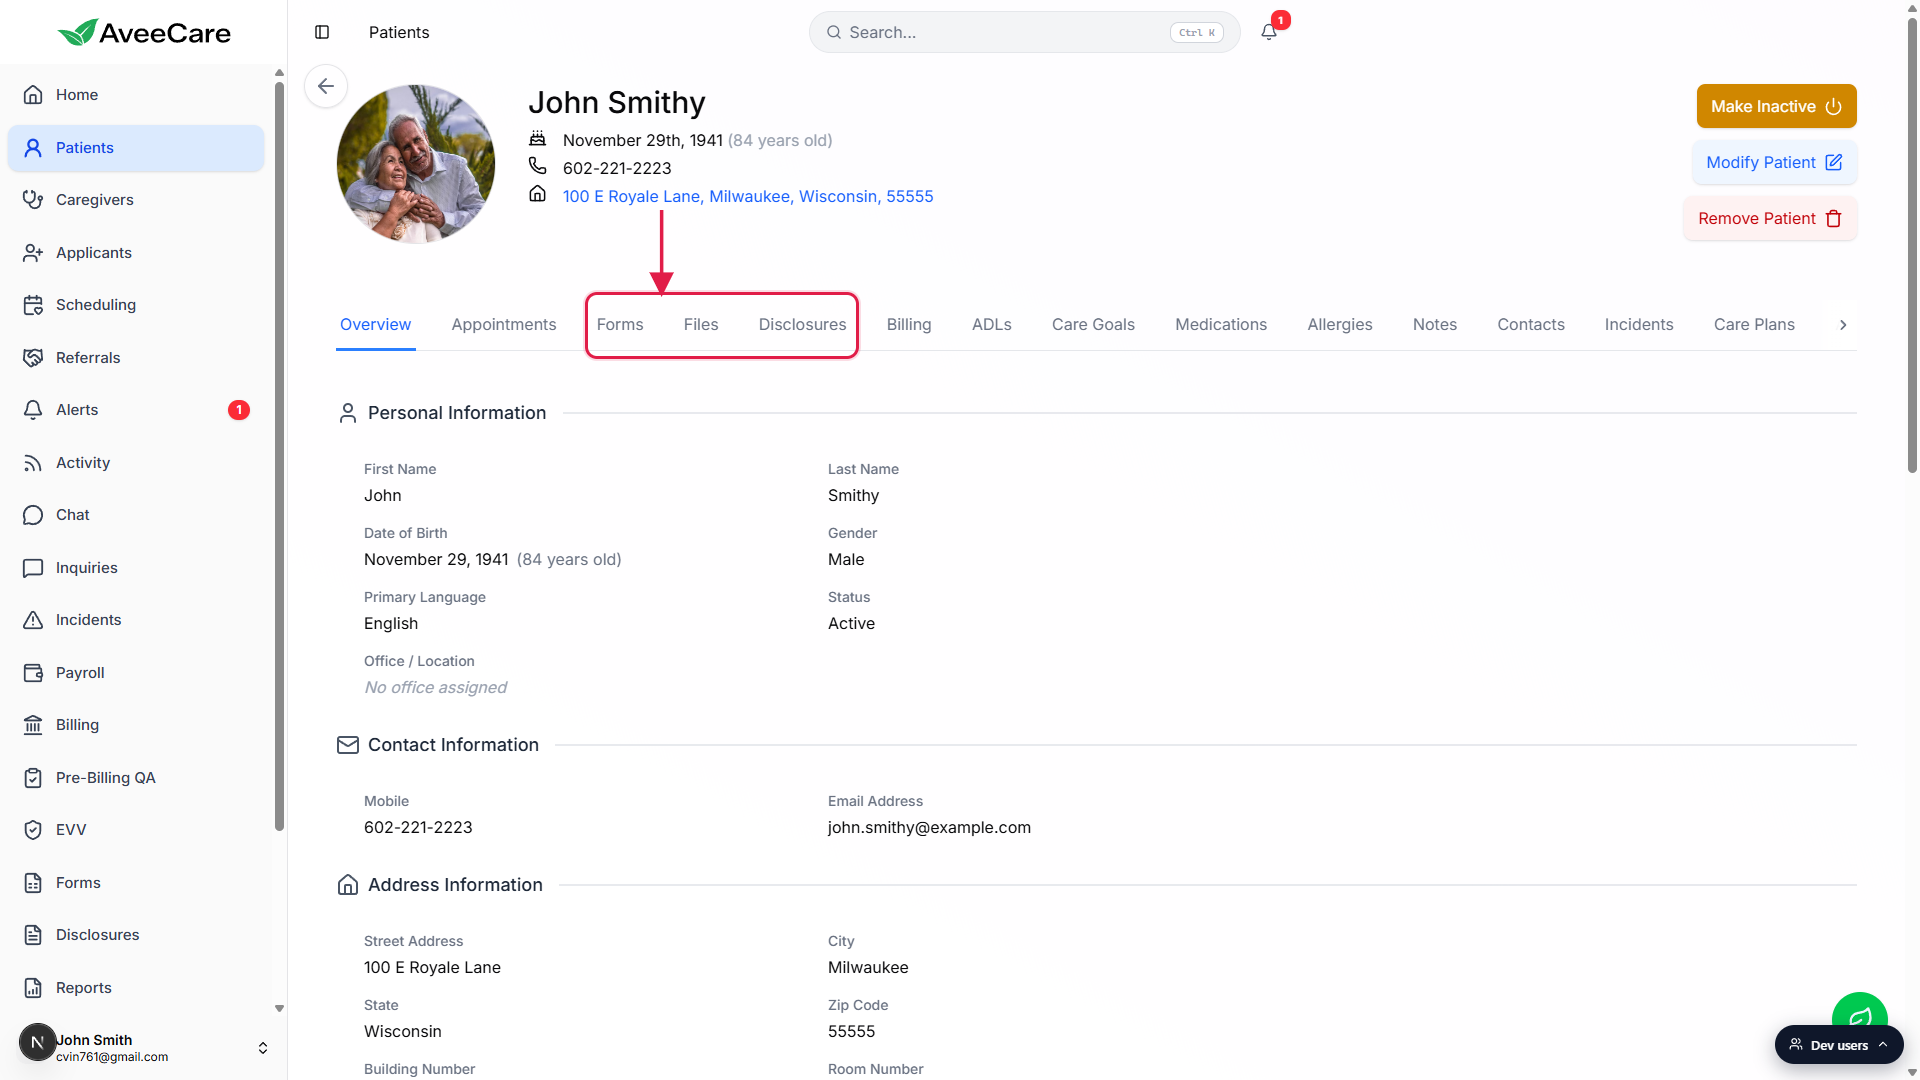The height and width of the screenshot is (1080, 1920).
Task: Open the patient Forms tab
Action: click(620, 325)
